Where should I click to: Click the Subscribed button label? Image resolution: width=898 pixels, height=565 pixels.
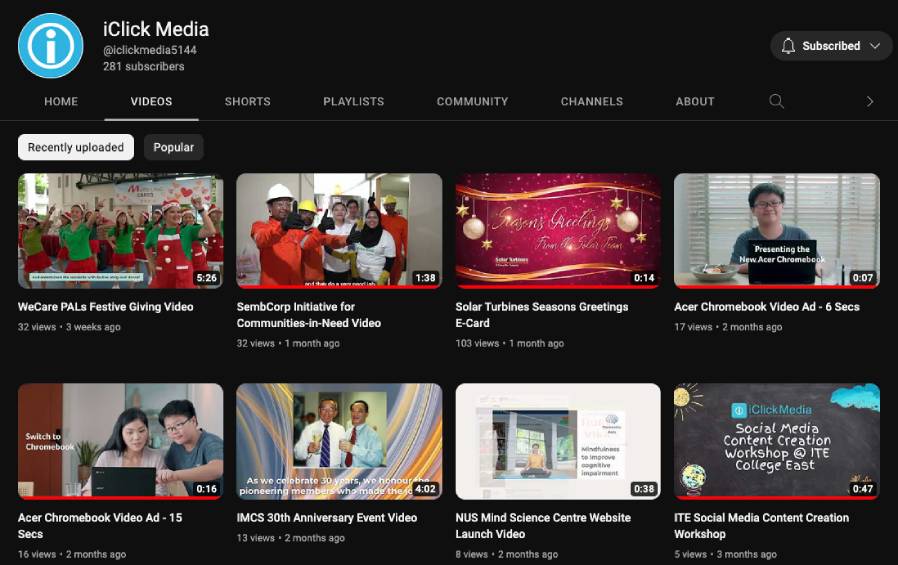[831, 46]
